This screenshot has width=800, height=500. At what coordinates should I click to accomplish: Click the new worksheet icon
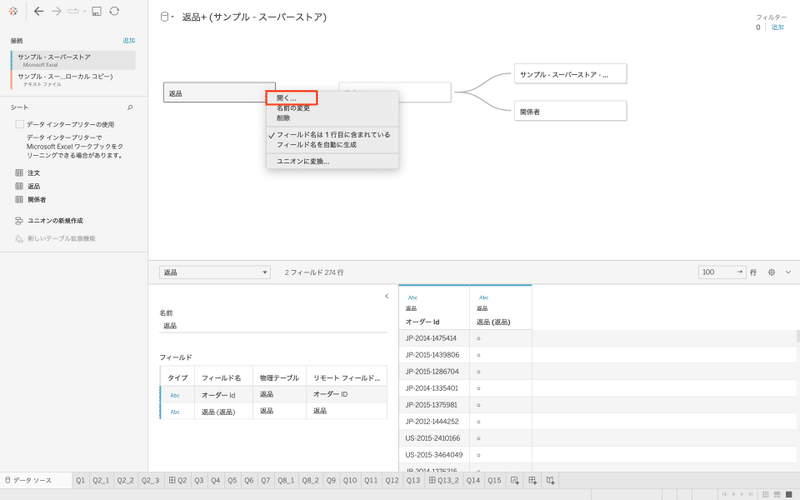tap(515, 481)
